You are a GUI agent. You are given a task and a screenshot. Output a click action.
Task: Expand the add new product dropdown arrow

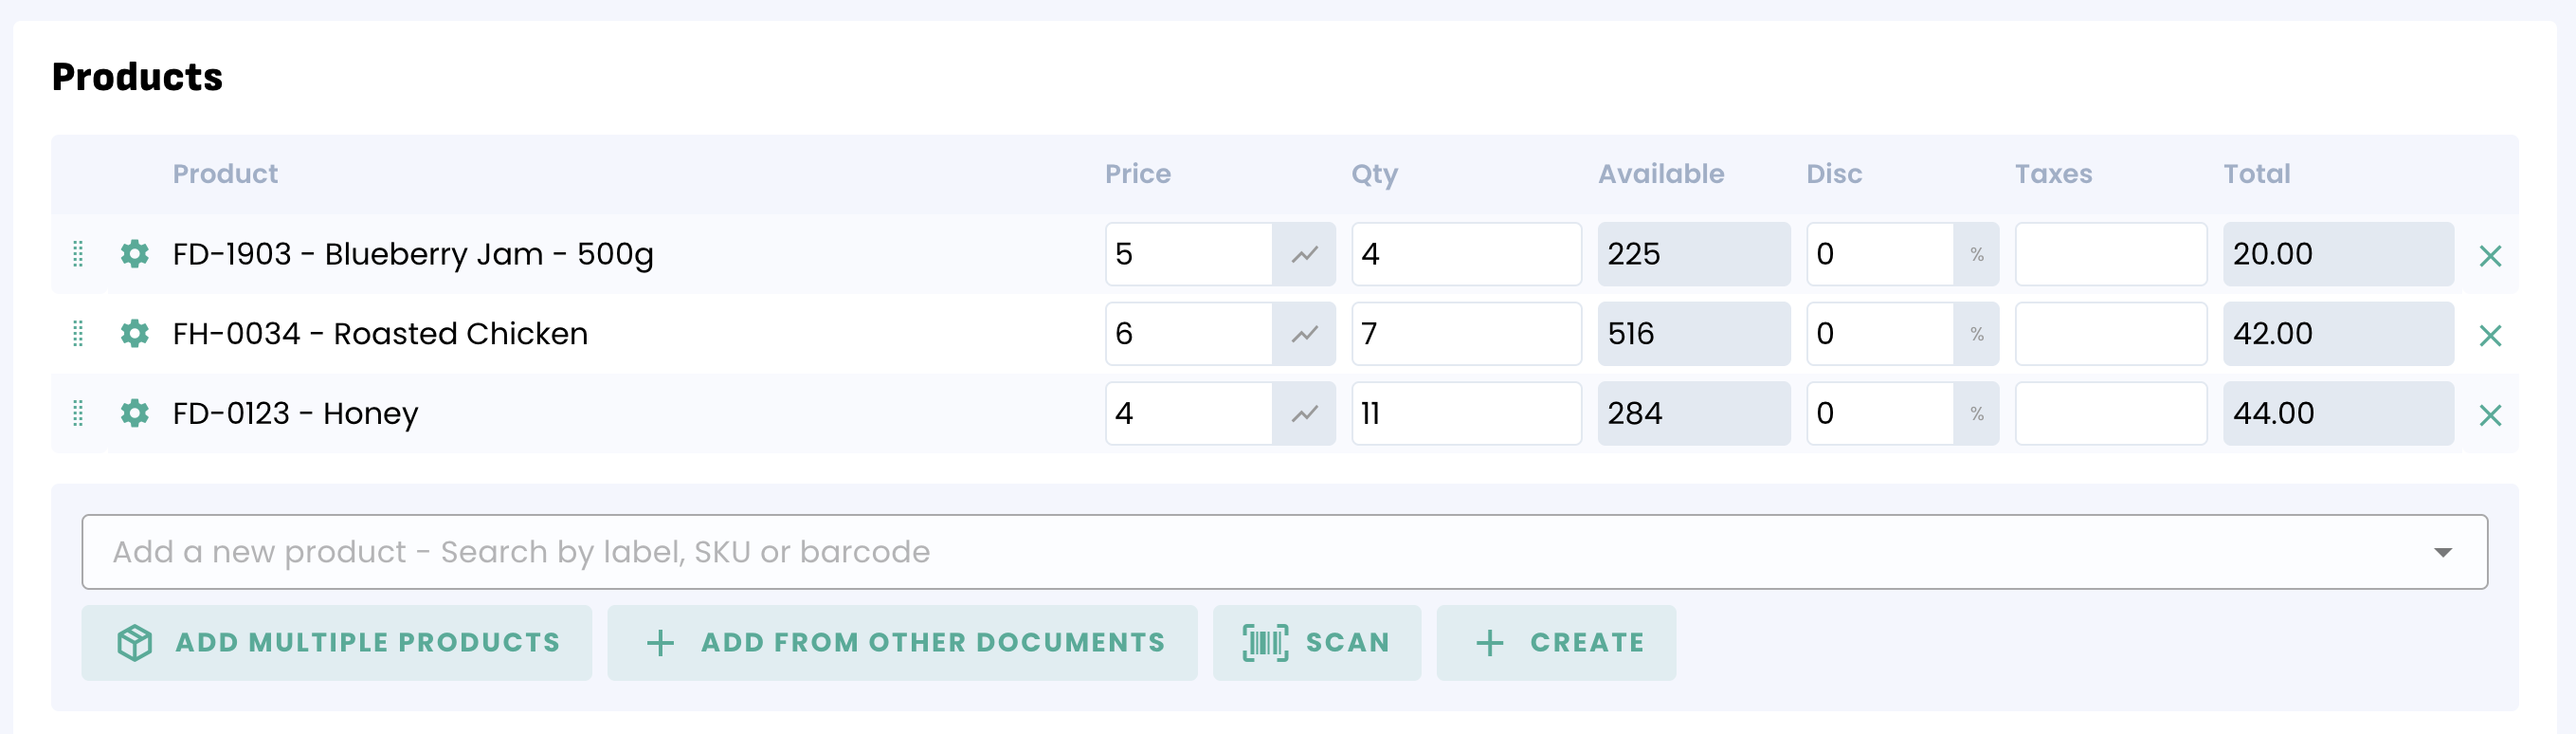(x=2442, y=552)
